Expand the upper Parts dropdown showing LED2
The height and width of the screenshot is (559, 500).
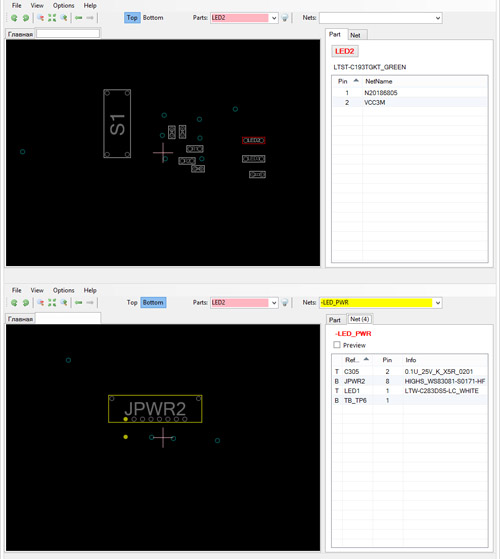(x=274, y=18)
